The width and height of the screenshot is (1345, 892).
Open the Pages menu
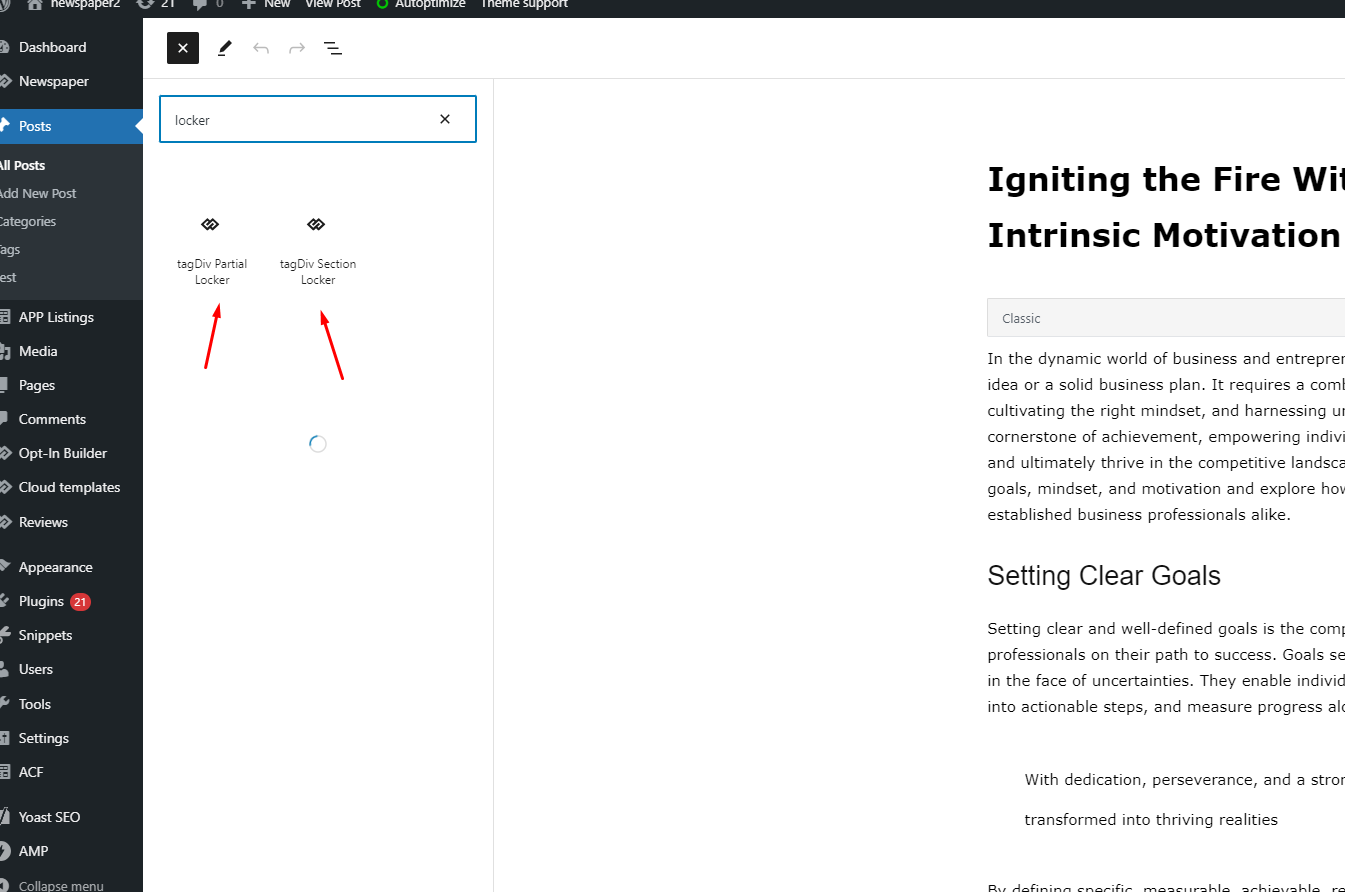37,385
